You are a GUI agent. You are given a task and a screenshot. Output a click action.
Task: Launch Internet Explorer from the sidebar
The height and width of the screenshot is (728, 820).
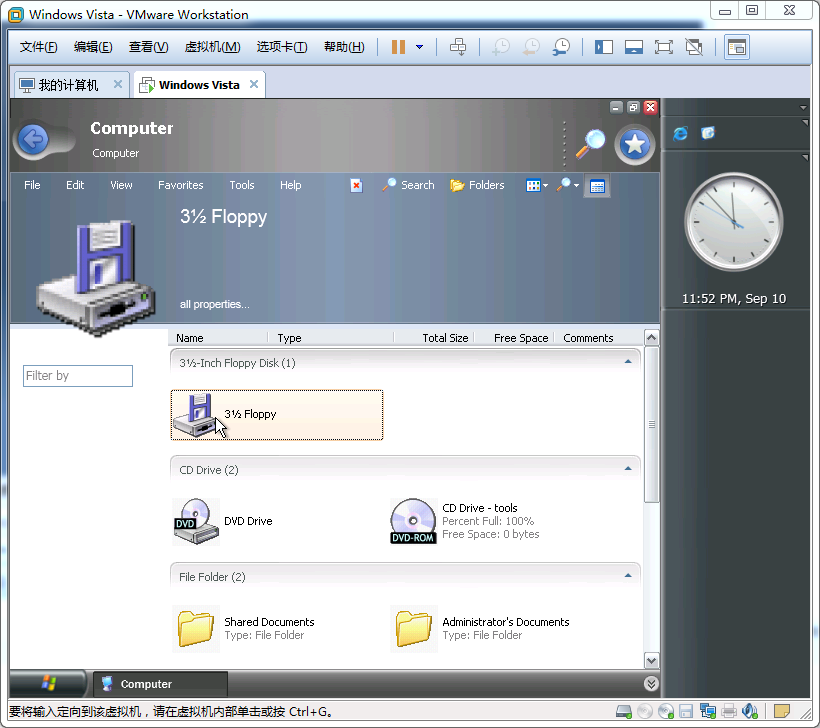[x=680, y=133]
